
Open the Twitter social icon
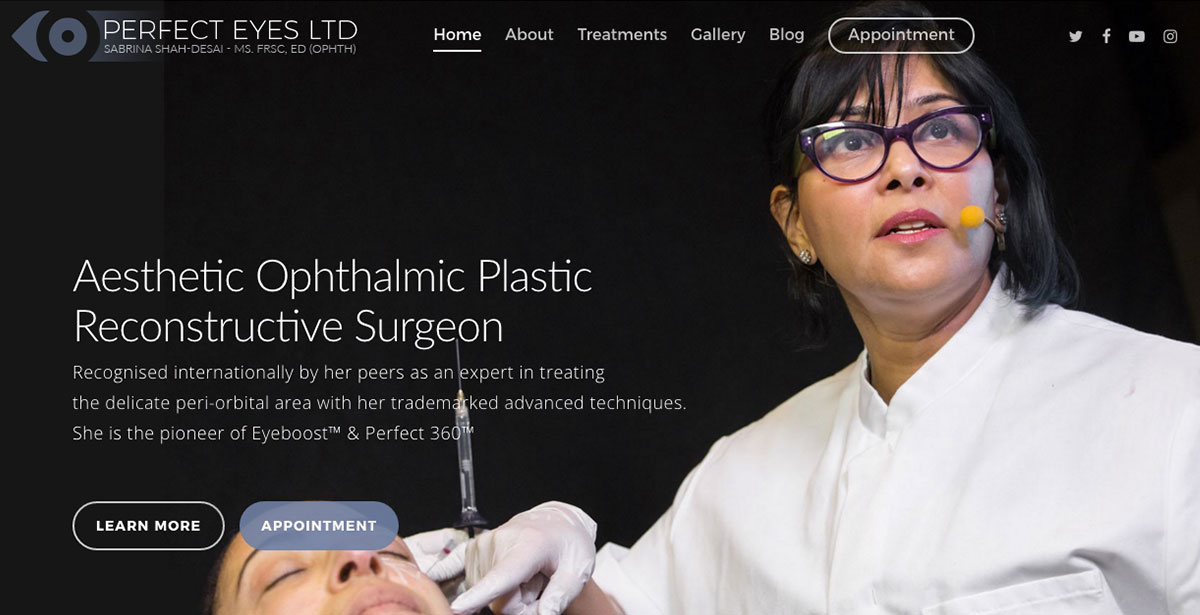1075,36
